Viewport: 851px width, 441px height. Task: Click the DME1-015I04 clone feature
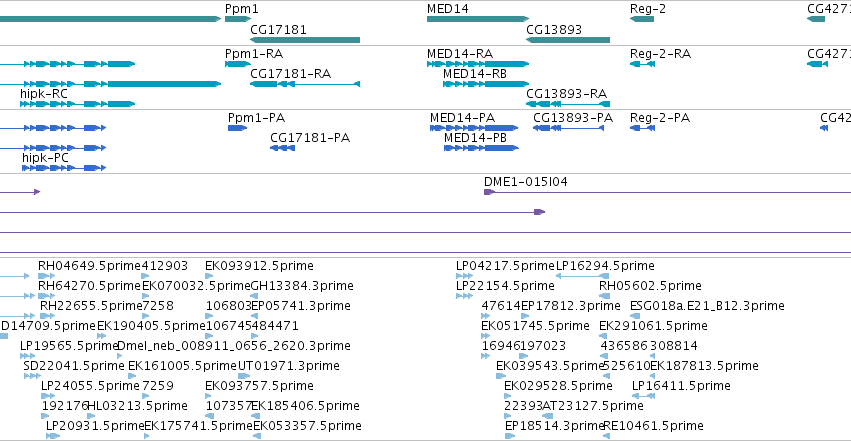click(x=525, y=182)
